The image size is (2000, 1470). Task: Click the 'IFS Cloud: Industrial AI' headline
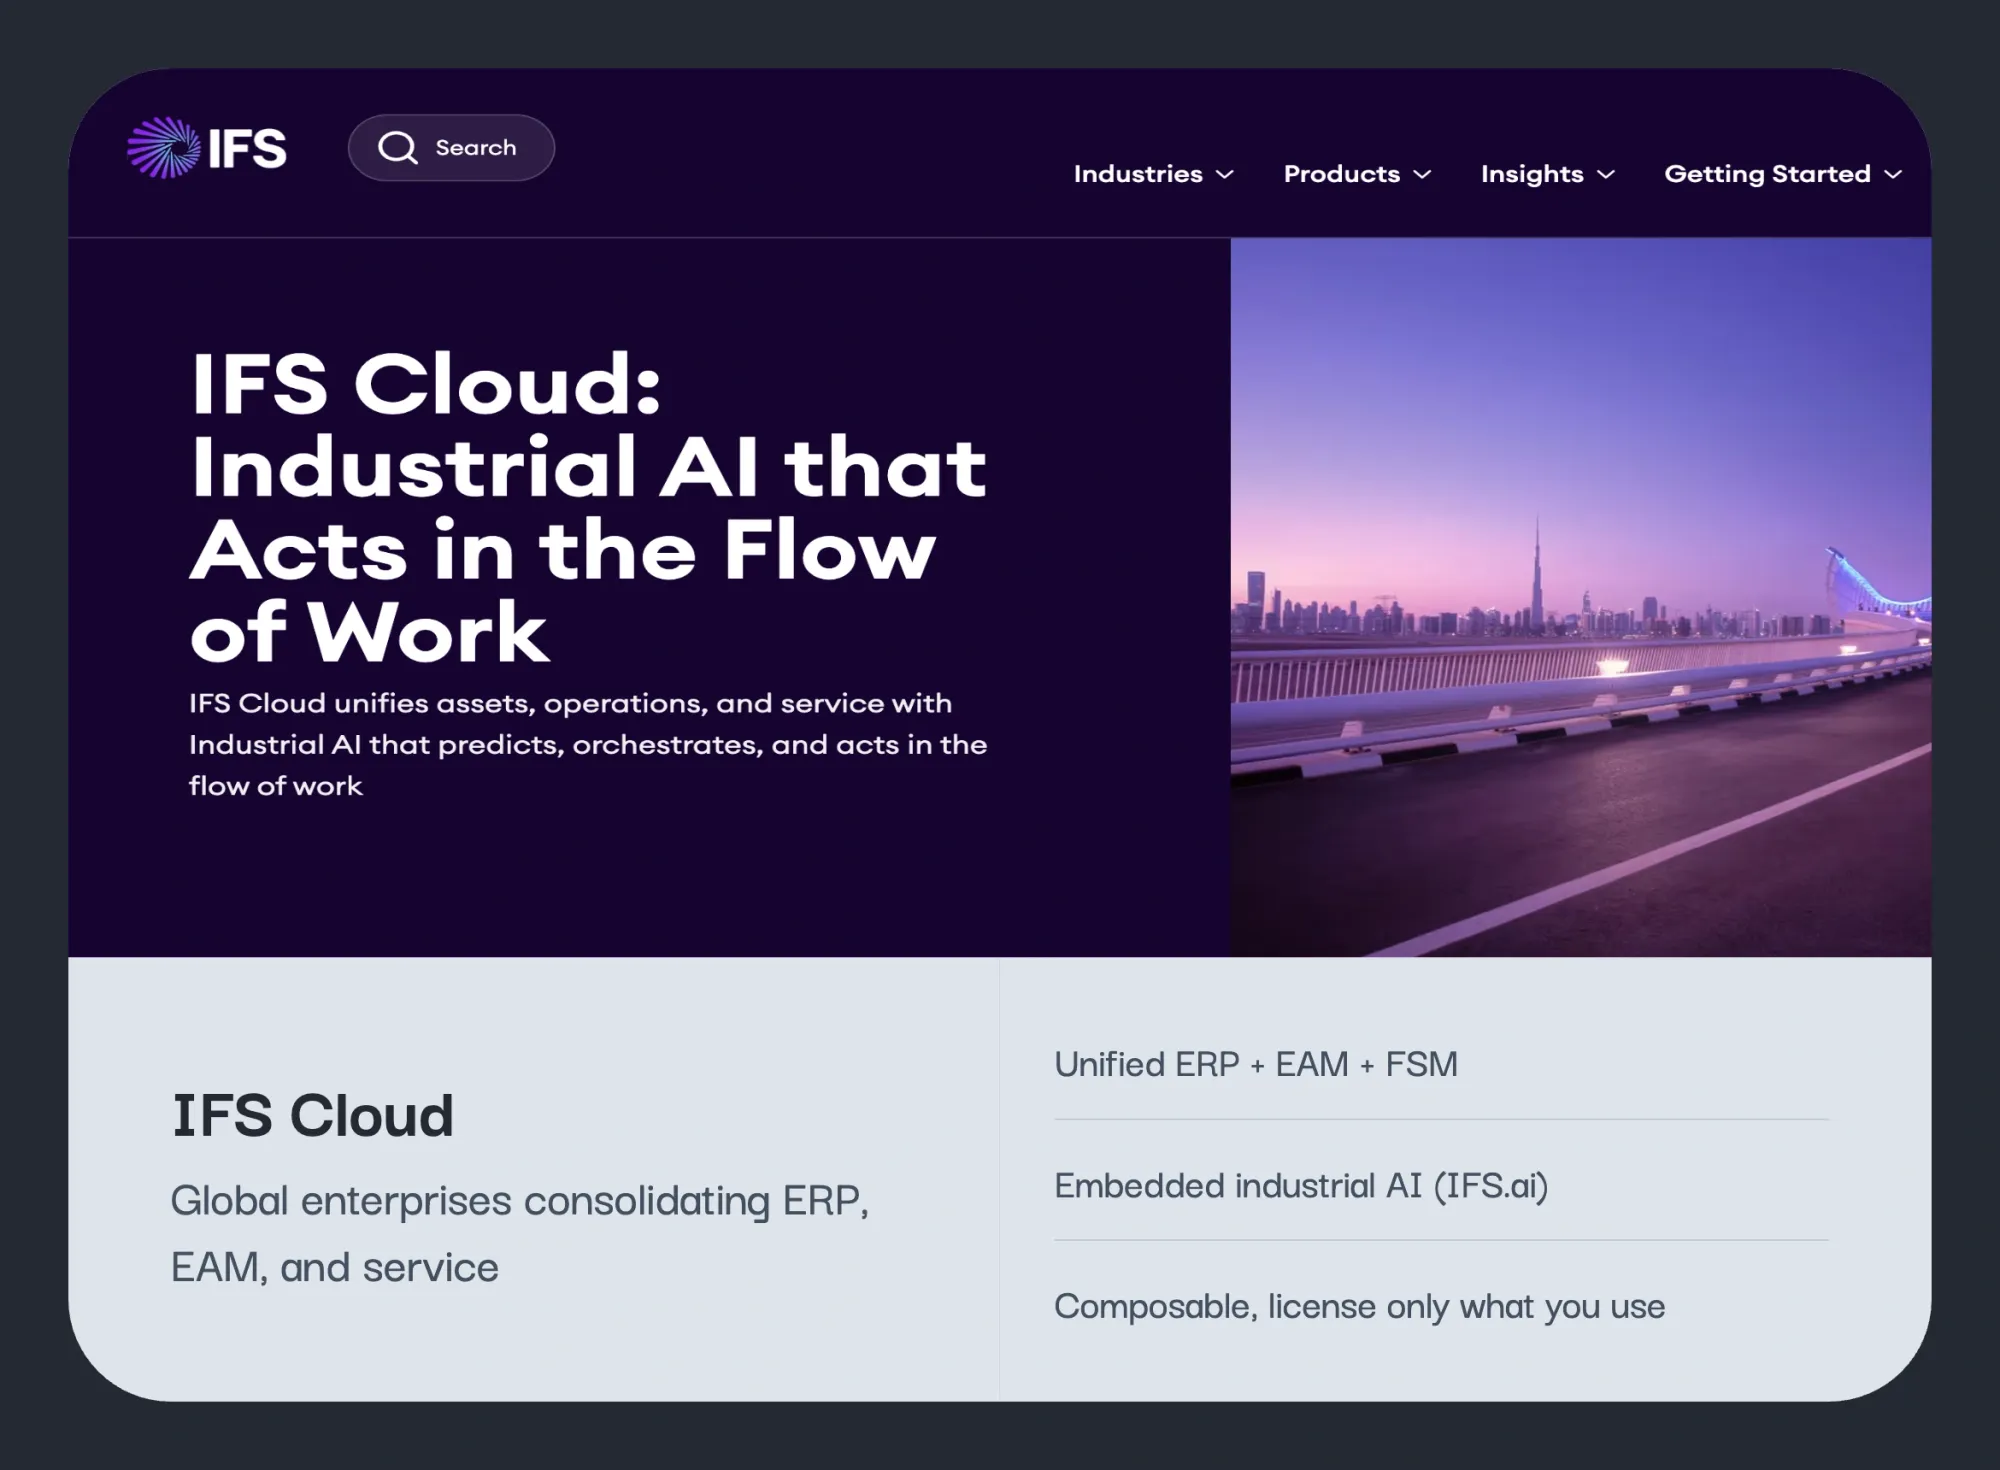588,507
